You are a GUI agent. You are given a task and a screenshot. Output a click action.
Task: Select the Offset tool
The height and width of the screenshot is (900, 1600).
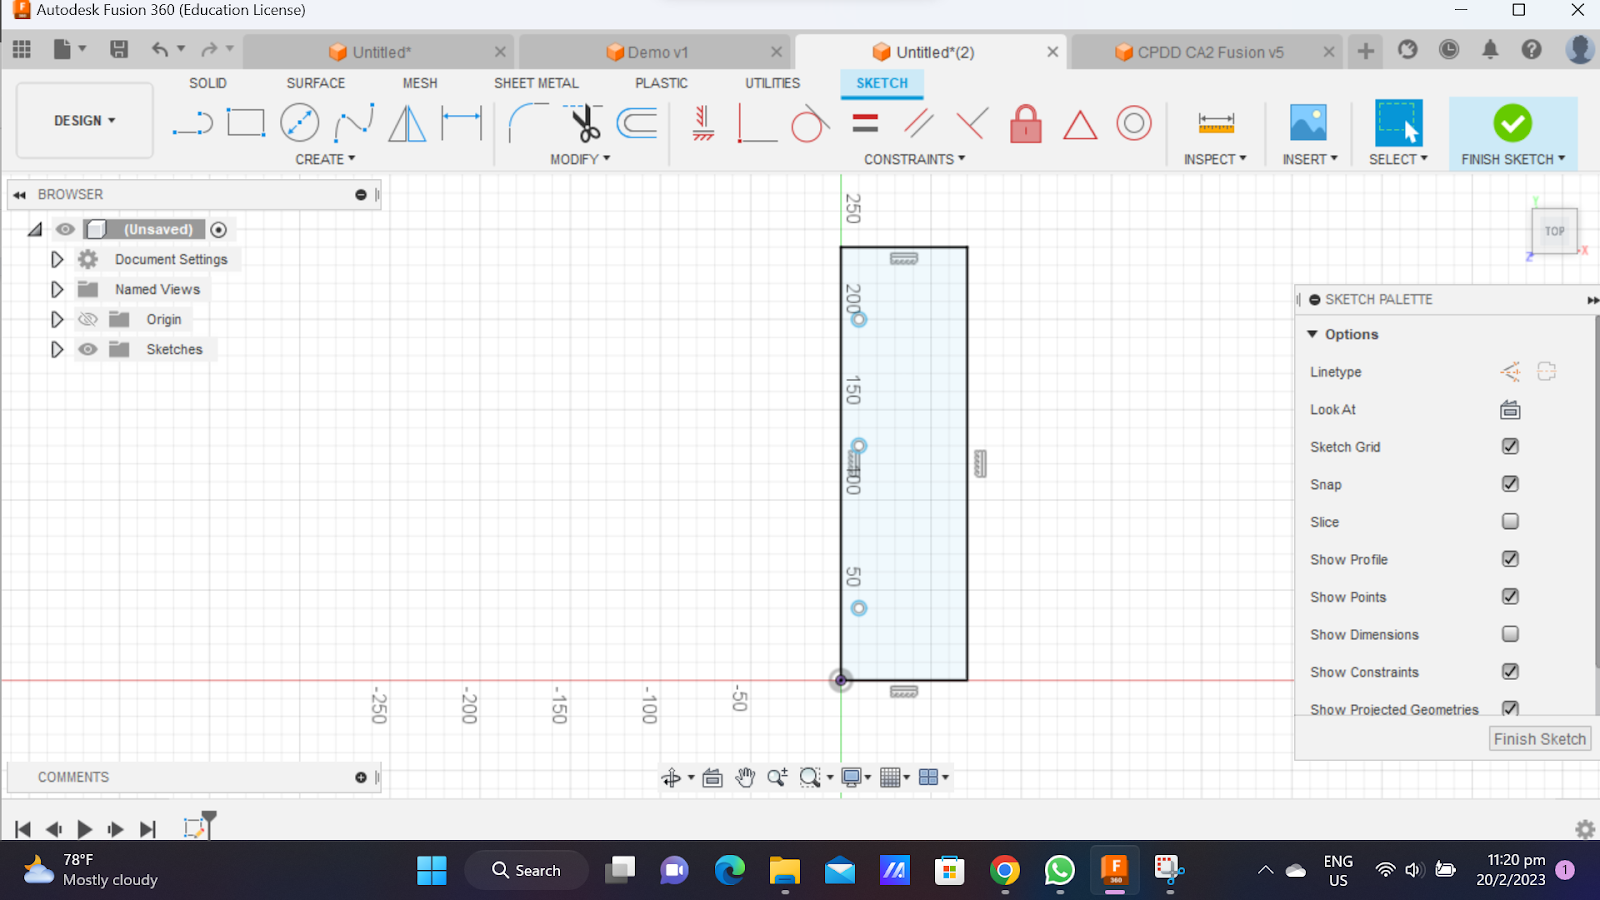637,123
